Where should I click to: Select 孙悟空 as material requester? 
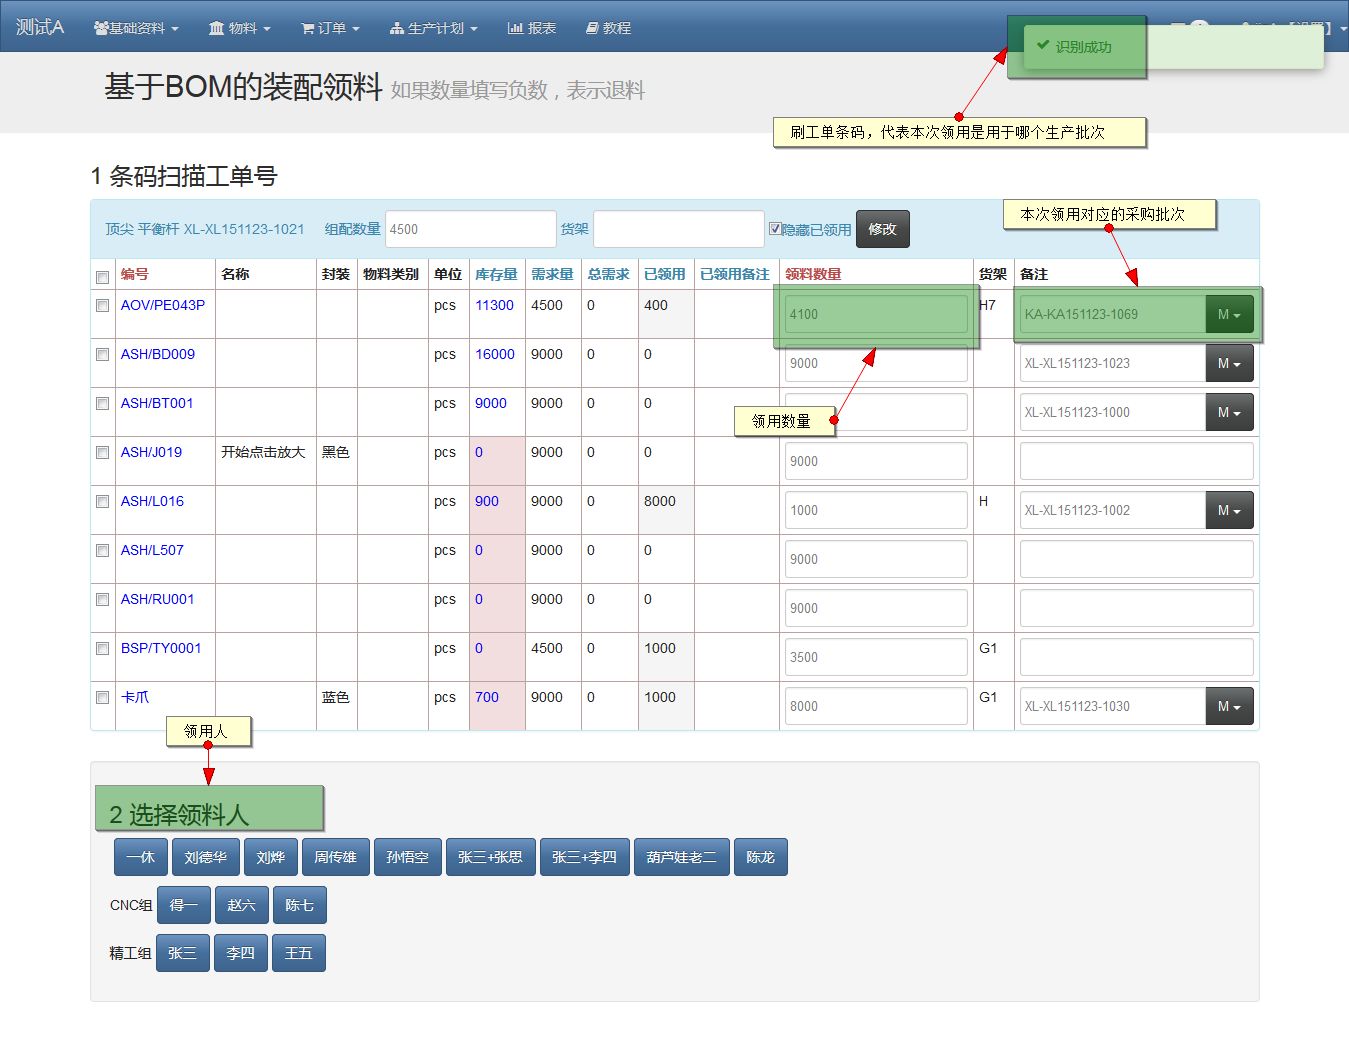click(x=407, y=857)
